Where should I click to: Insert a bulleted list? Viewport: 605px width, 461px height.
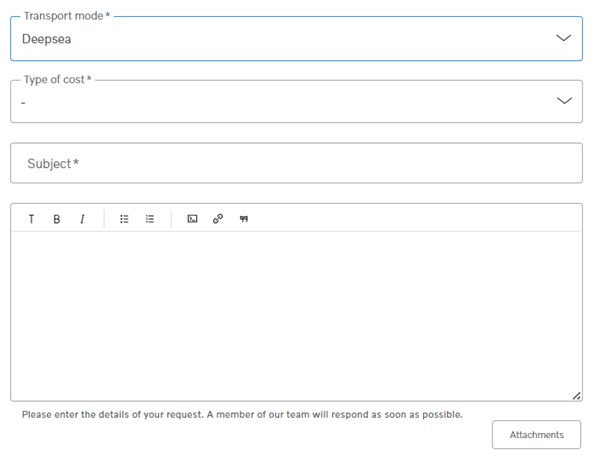click(124, 219)
